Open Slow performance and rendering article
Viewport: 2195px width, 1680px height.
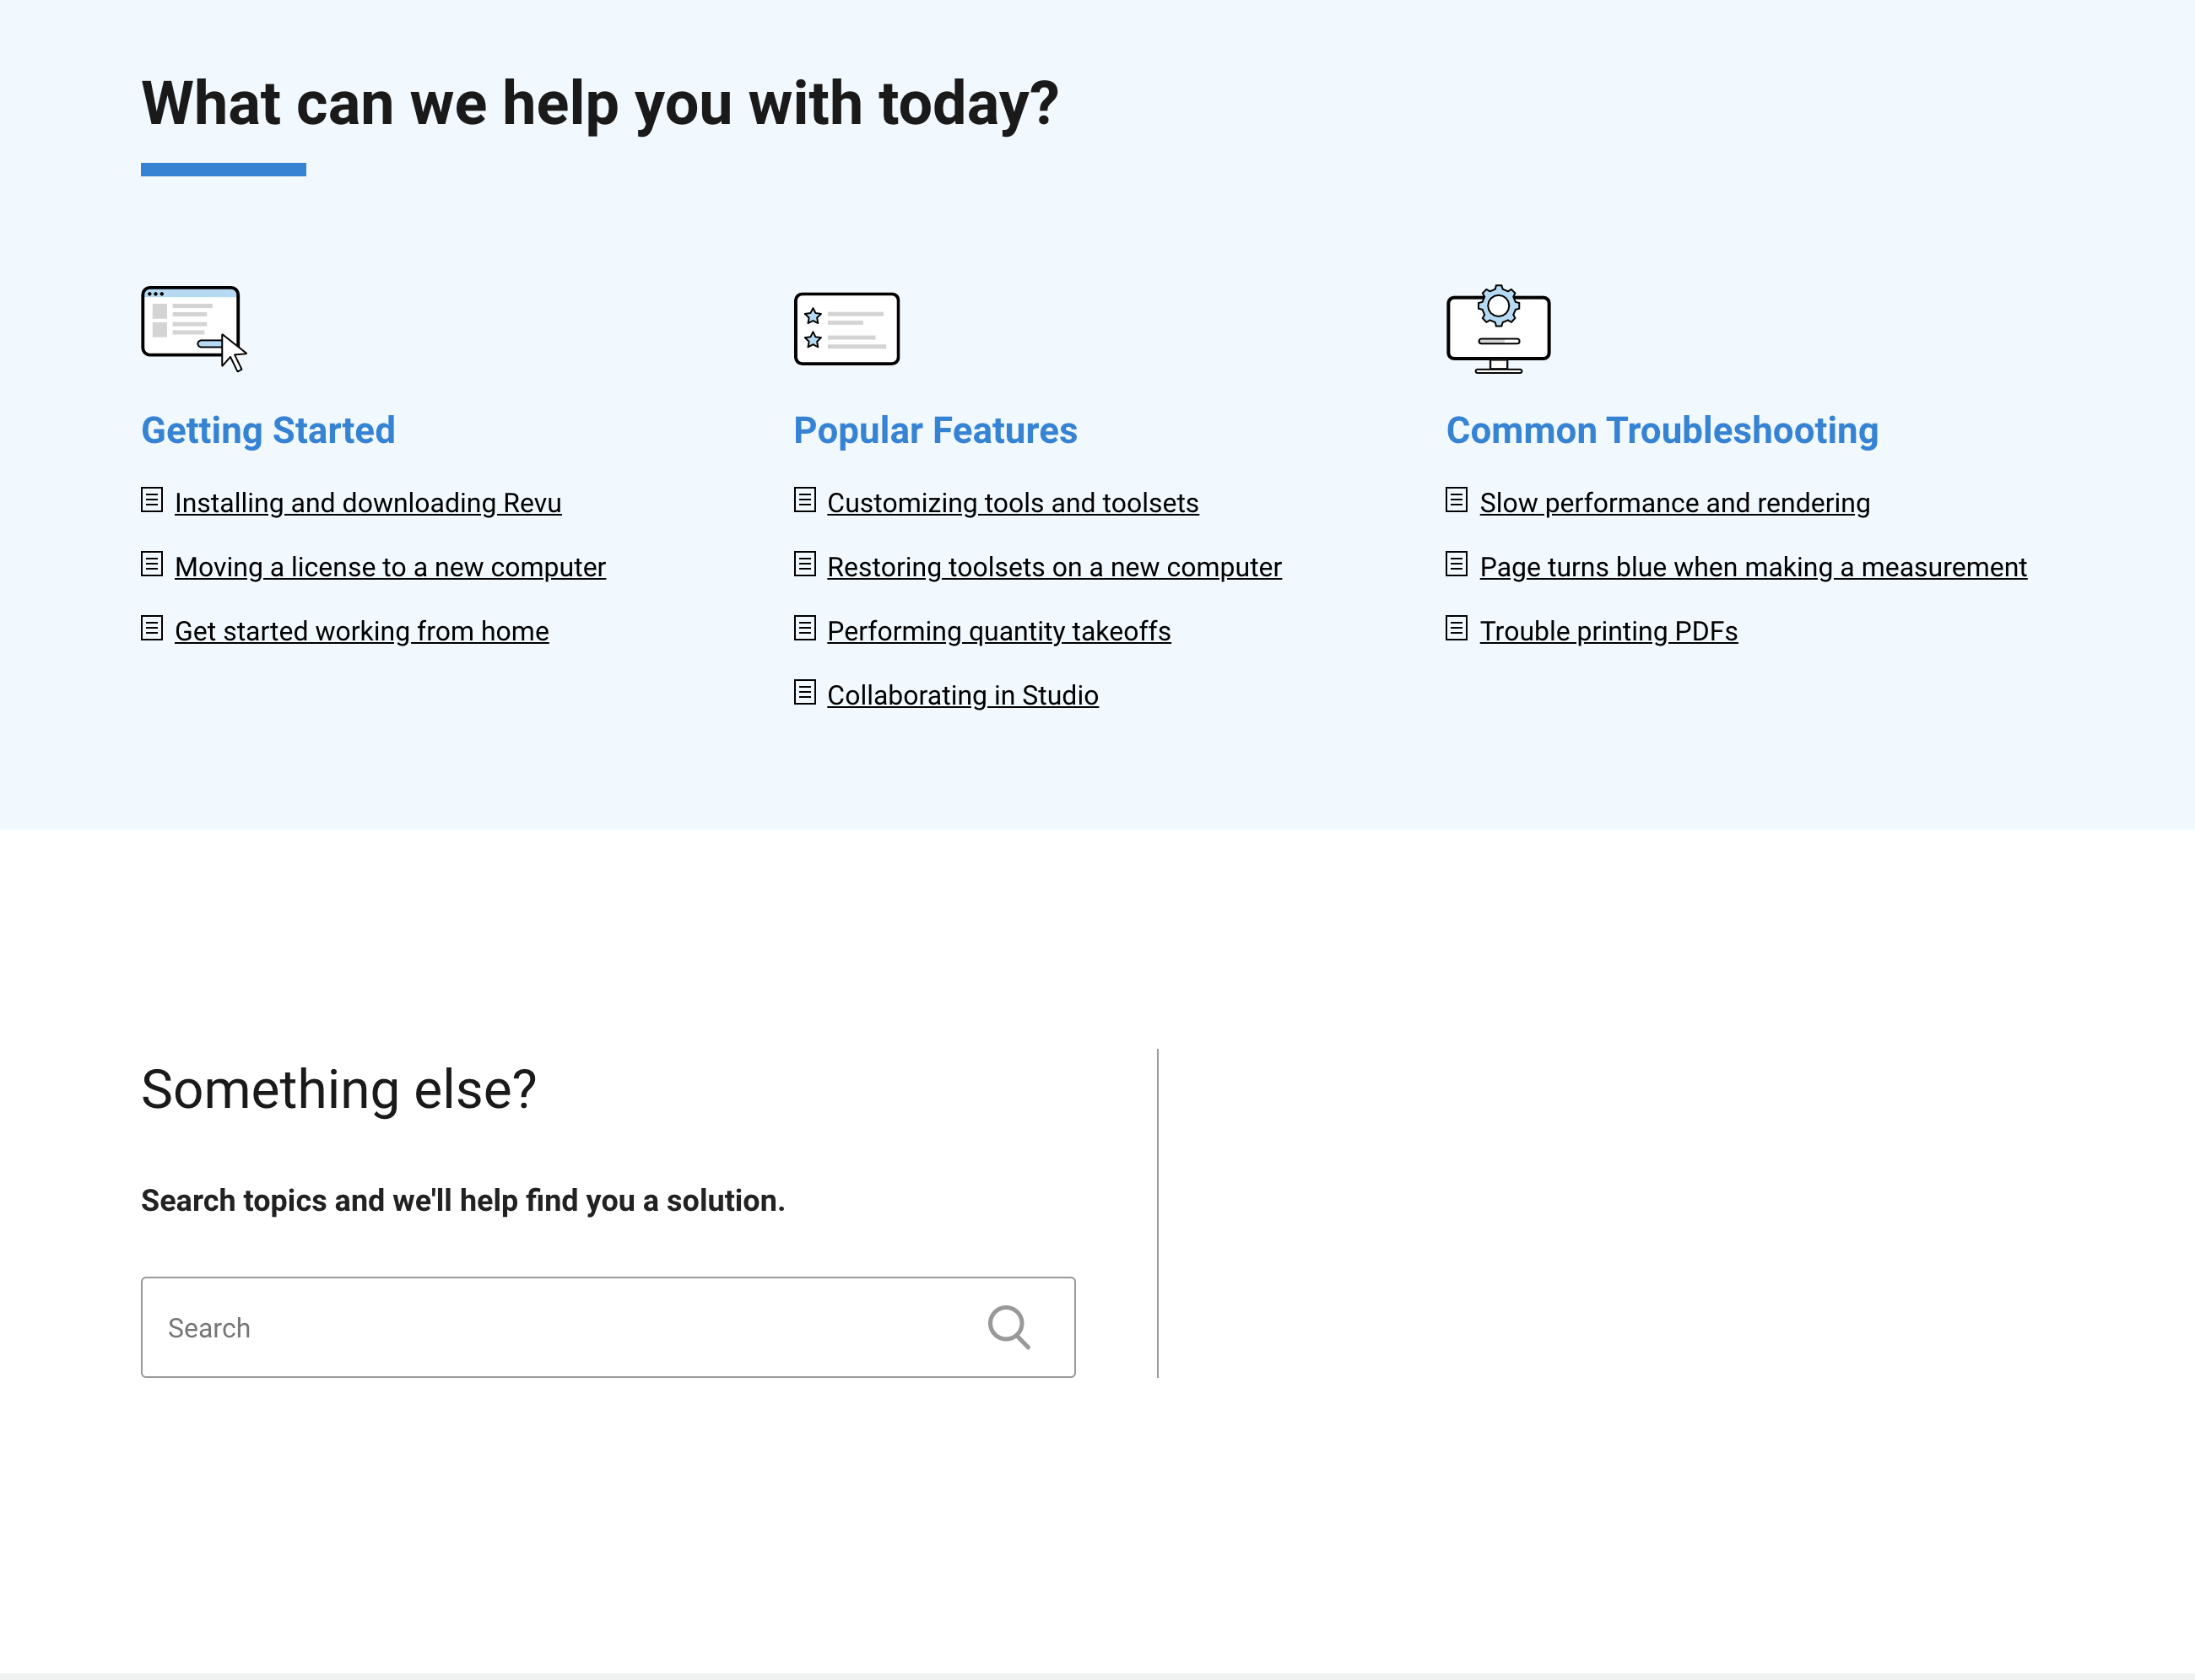point(1675,503)
